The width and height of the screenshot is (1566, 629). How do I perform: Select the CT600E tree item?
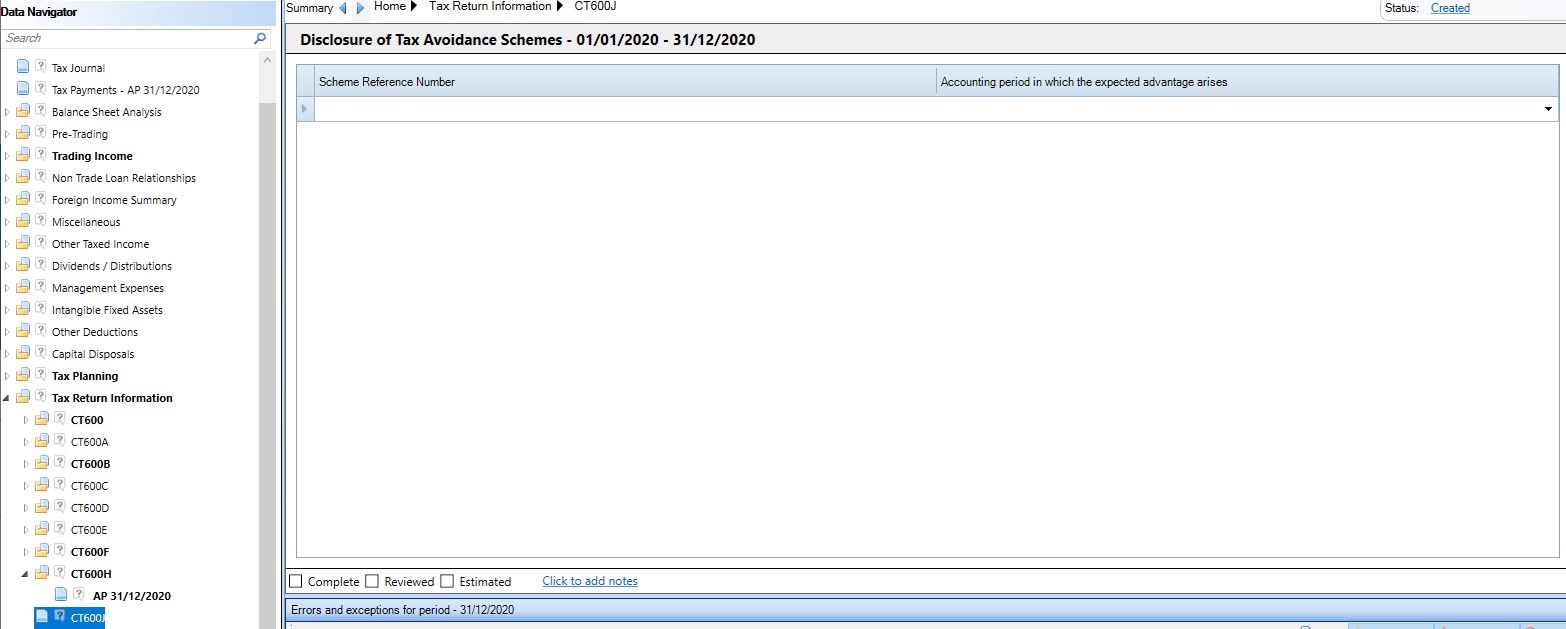coord(89,530)
